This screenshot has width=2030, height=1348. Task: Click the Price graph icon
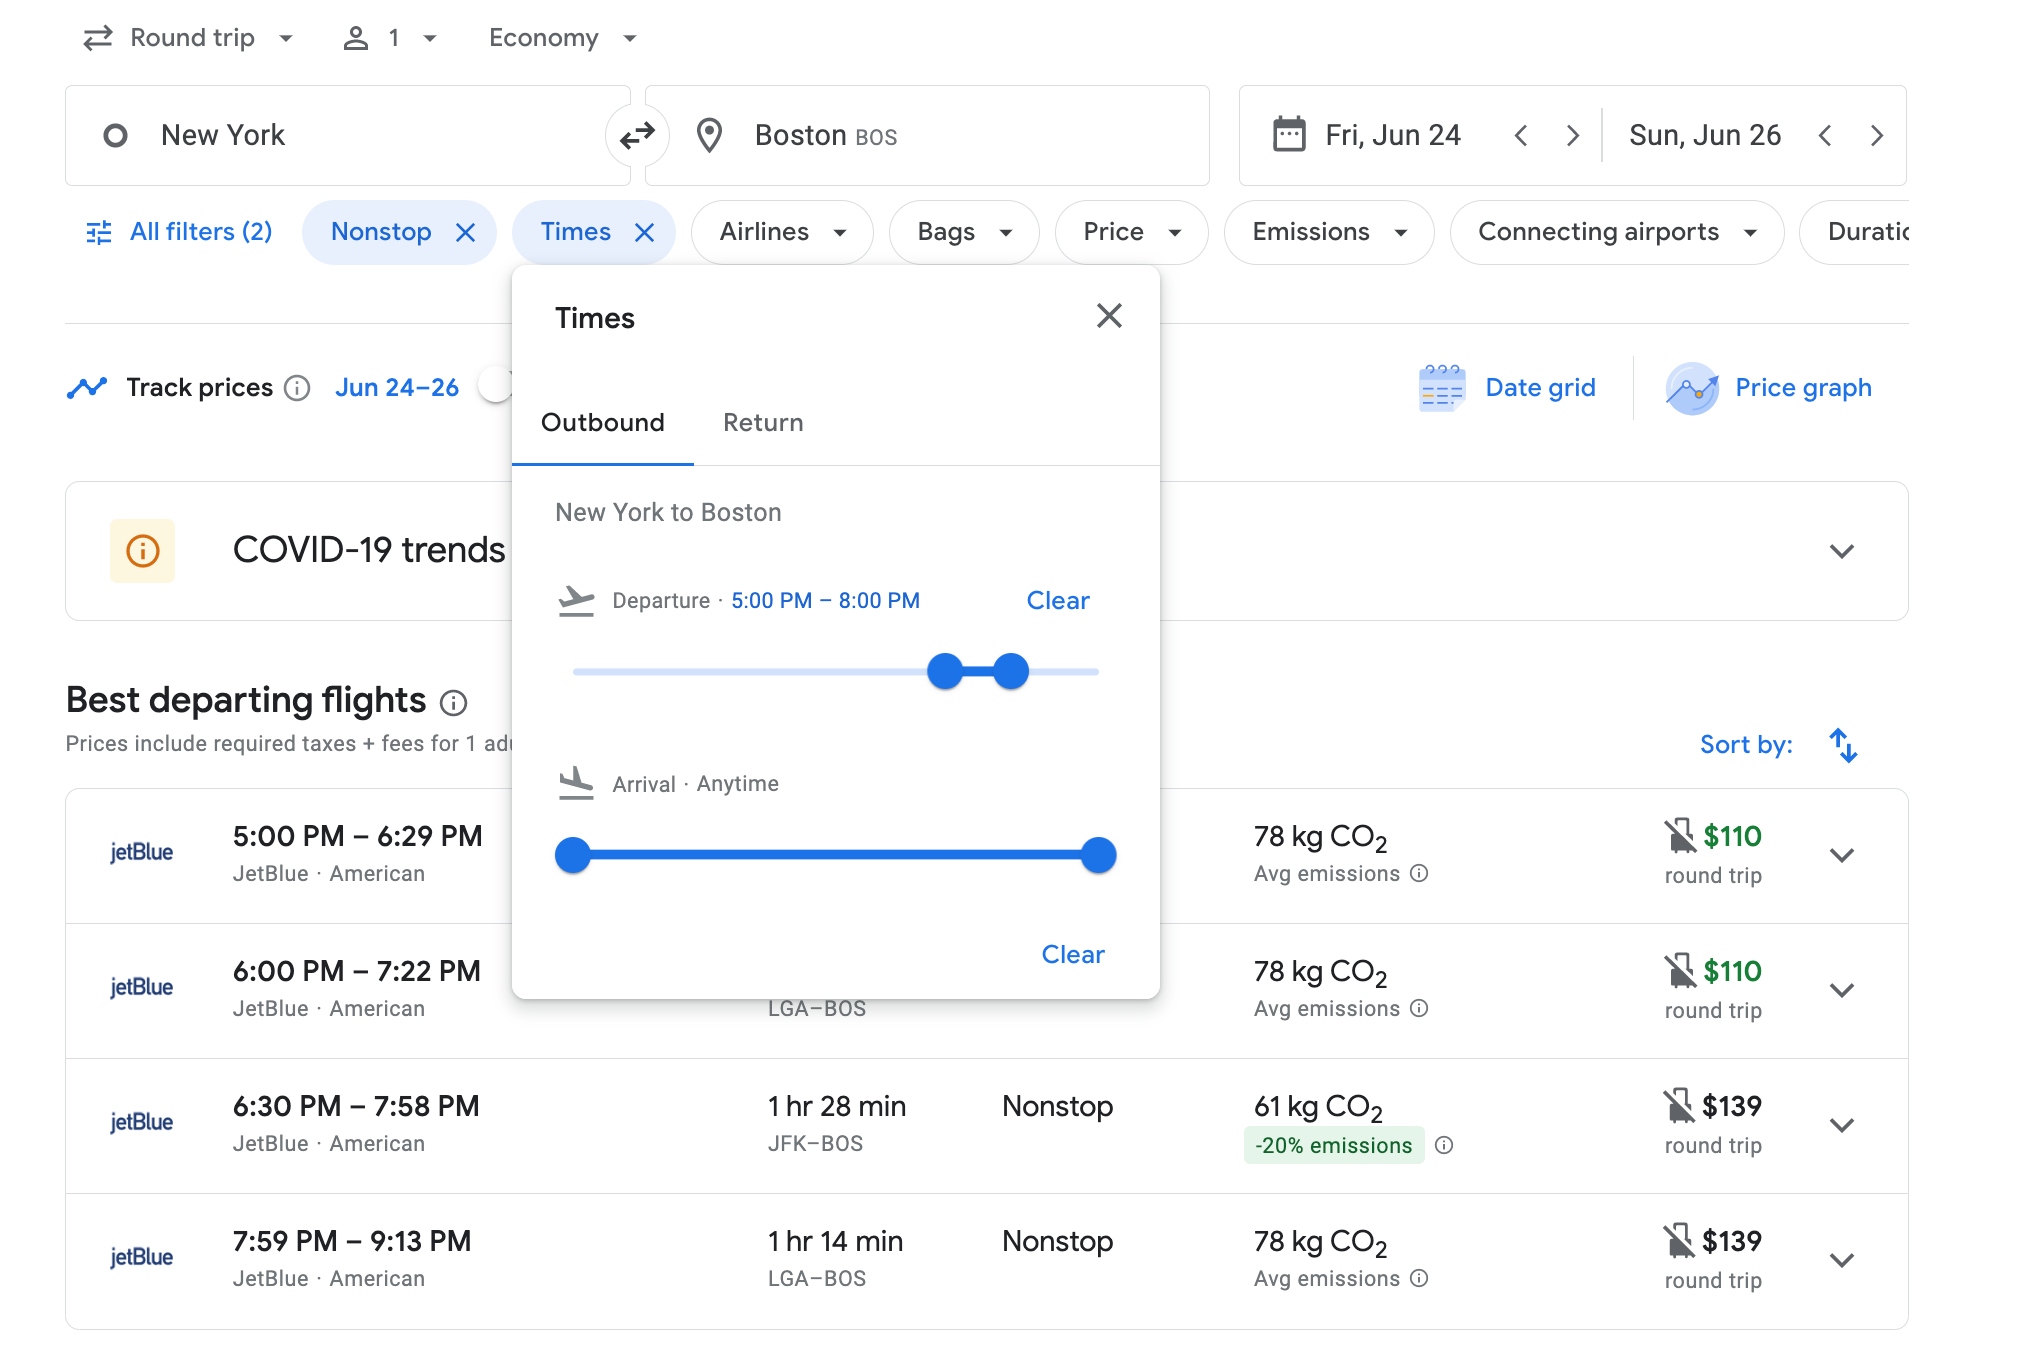pyautogui.click(x=1687, y=388)
